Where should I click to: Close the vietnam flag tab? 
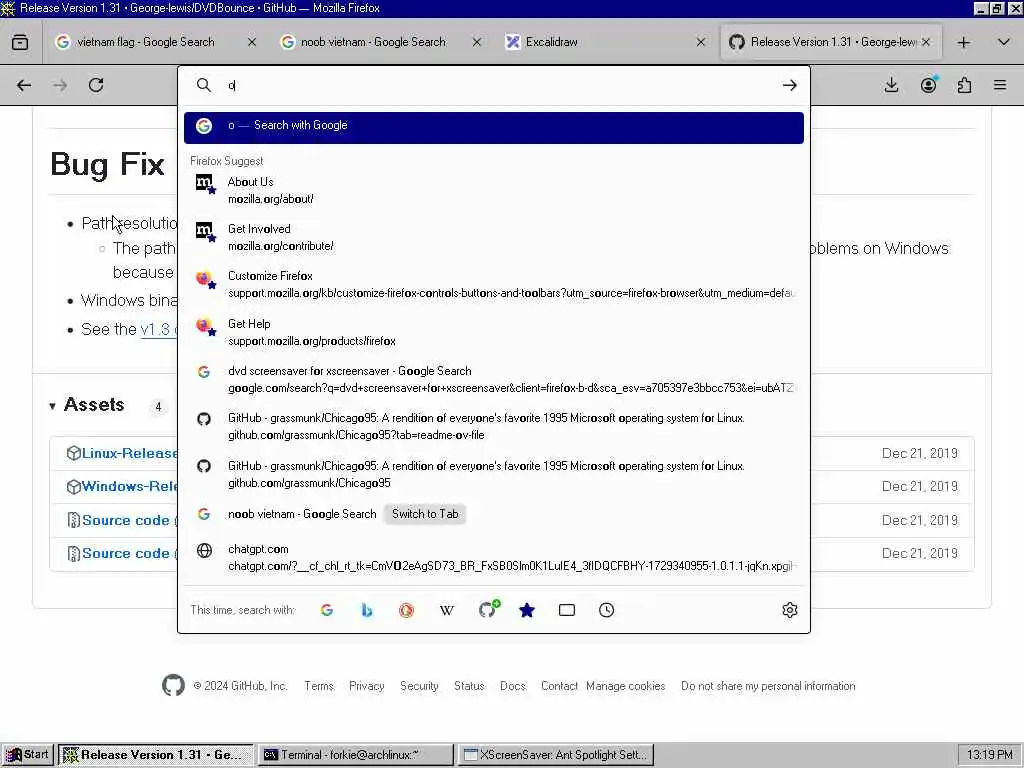pos(251,42)
